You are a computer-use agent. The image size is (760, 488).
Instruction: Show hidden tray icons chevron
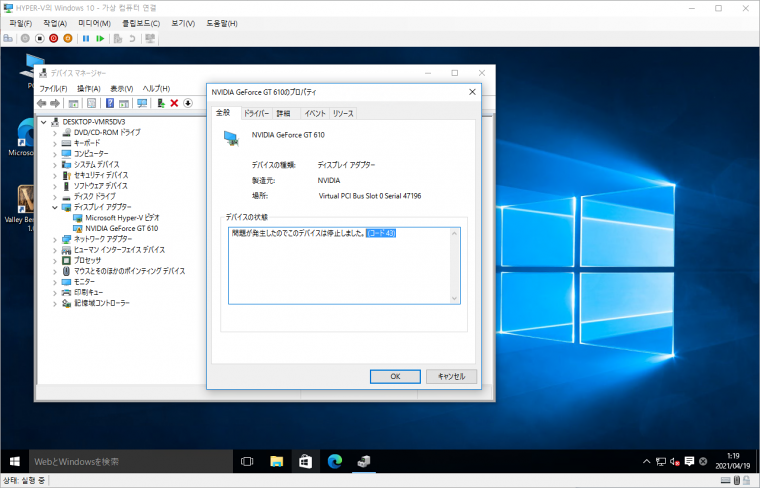(x=647, y=461)
